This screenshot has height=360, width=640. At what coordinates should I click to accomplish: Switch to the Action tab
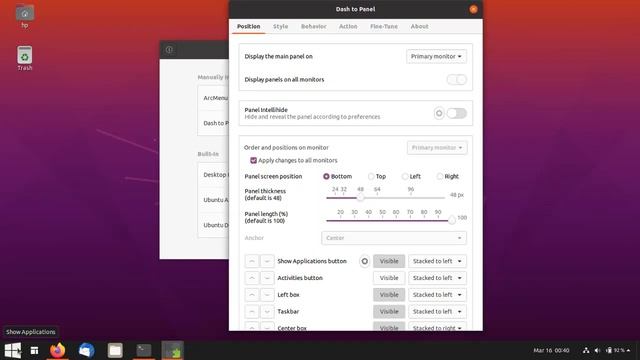(348, 26)
